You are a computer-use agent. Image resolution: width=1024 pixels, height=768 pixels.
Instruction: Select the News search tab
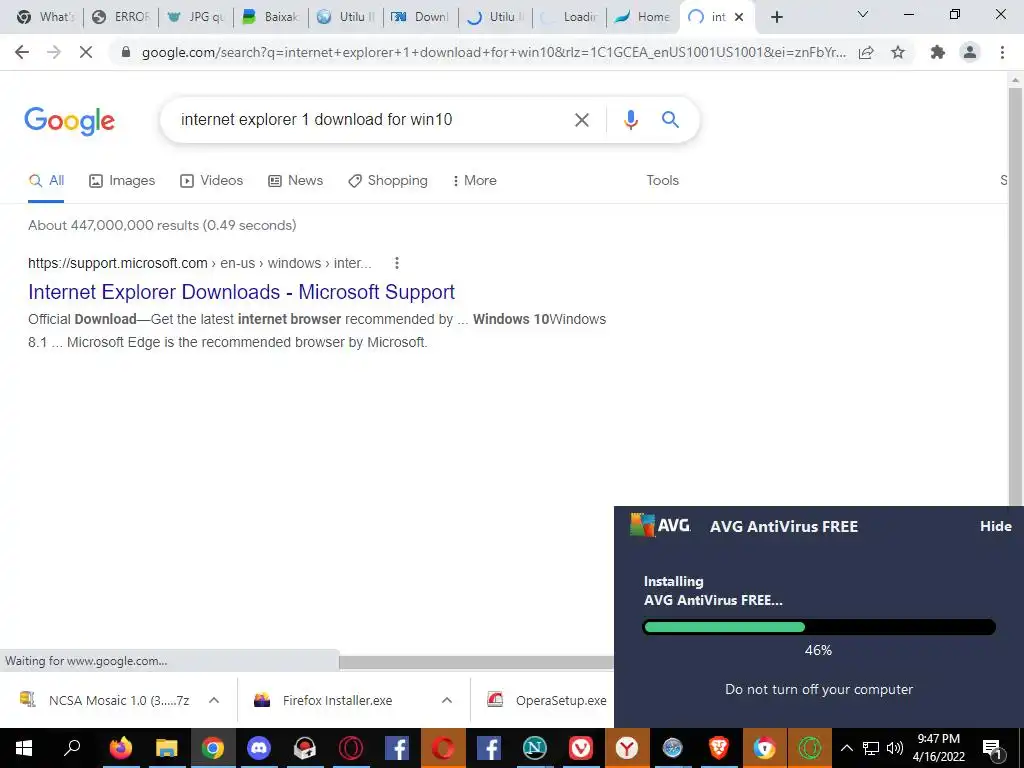296,181
